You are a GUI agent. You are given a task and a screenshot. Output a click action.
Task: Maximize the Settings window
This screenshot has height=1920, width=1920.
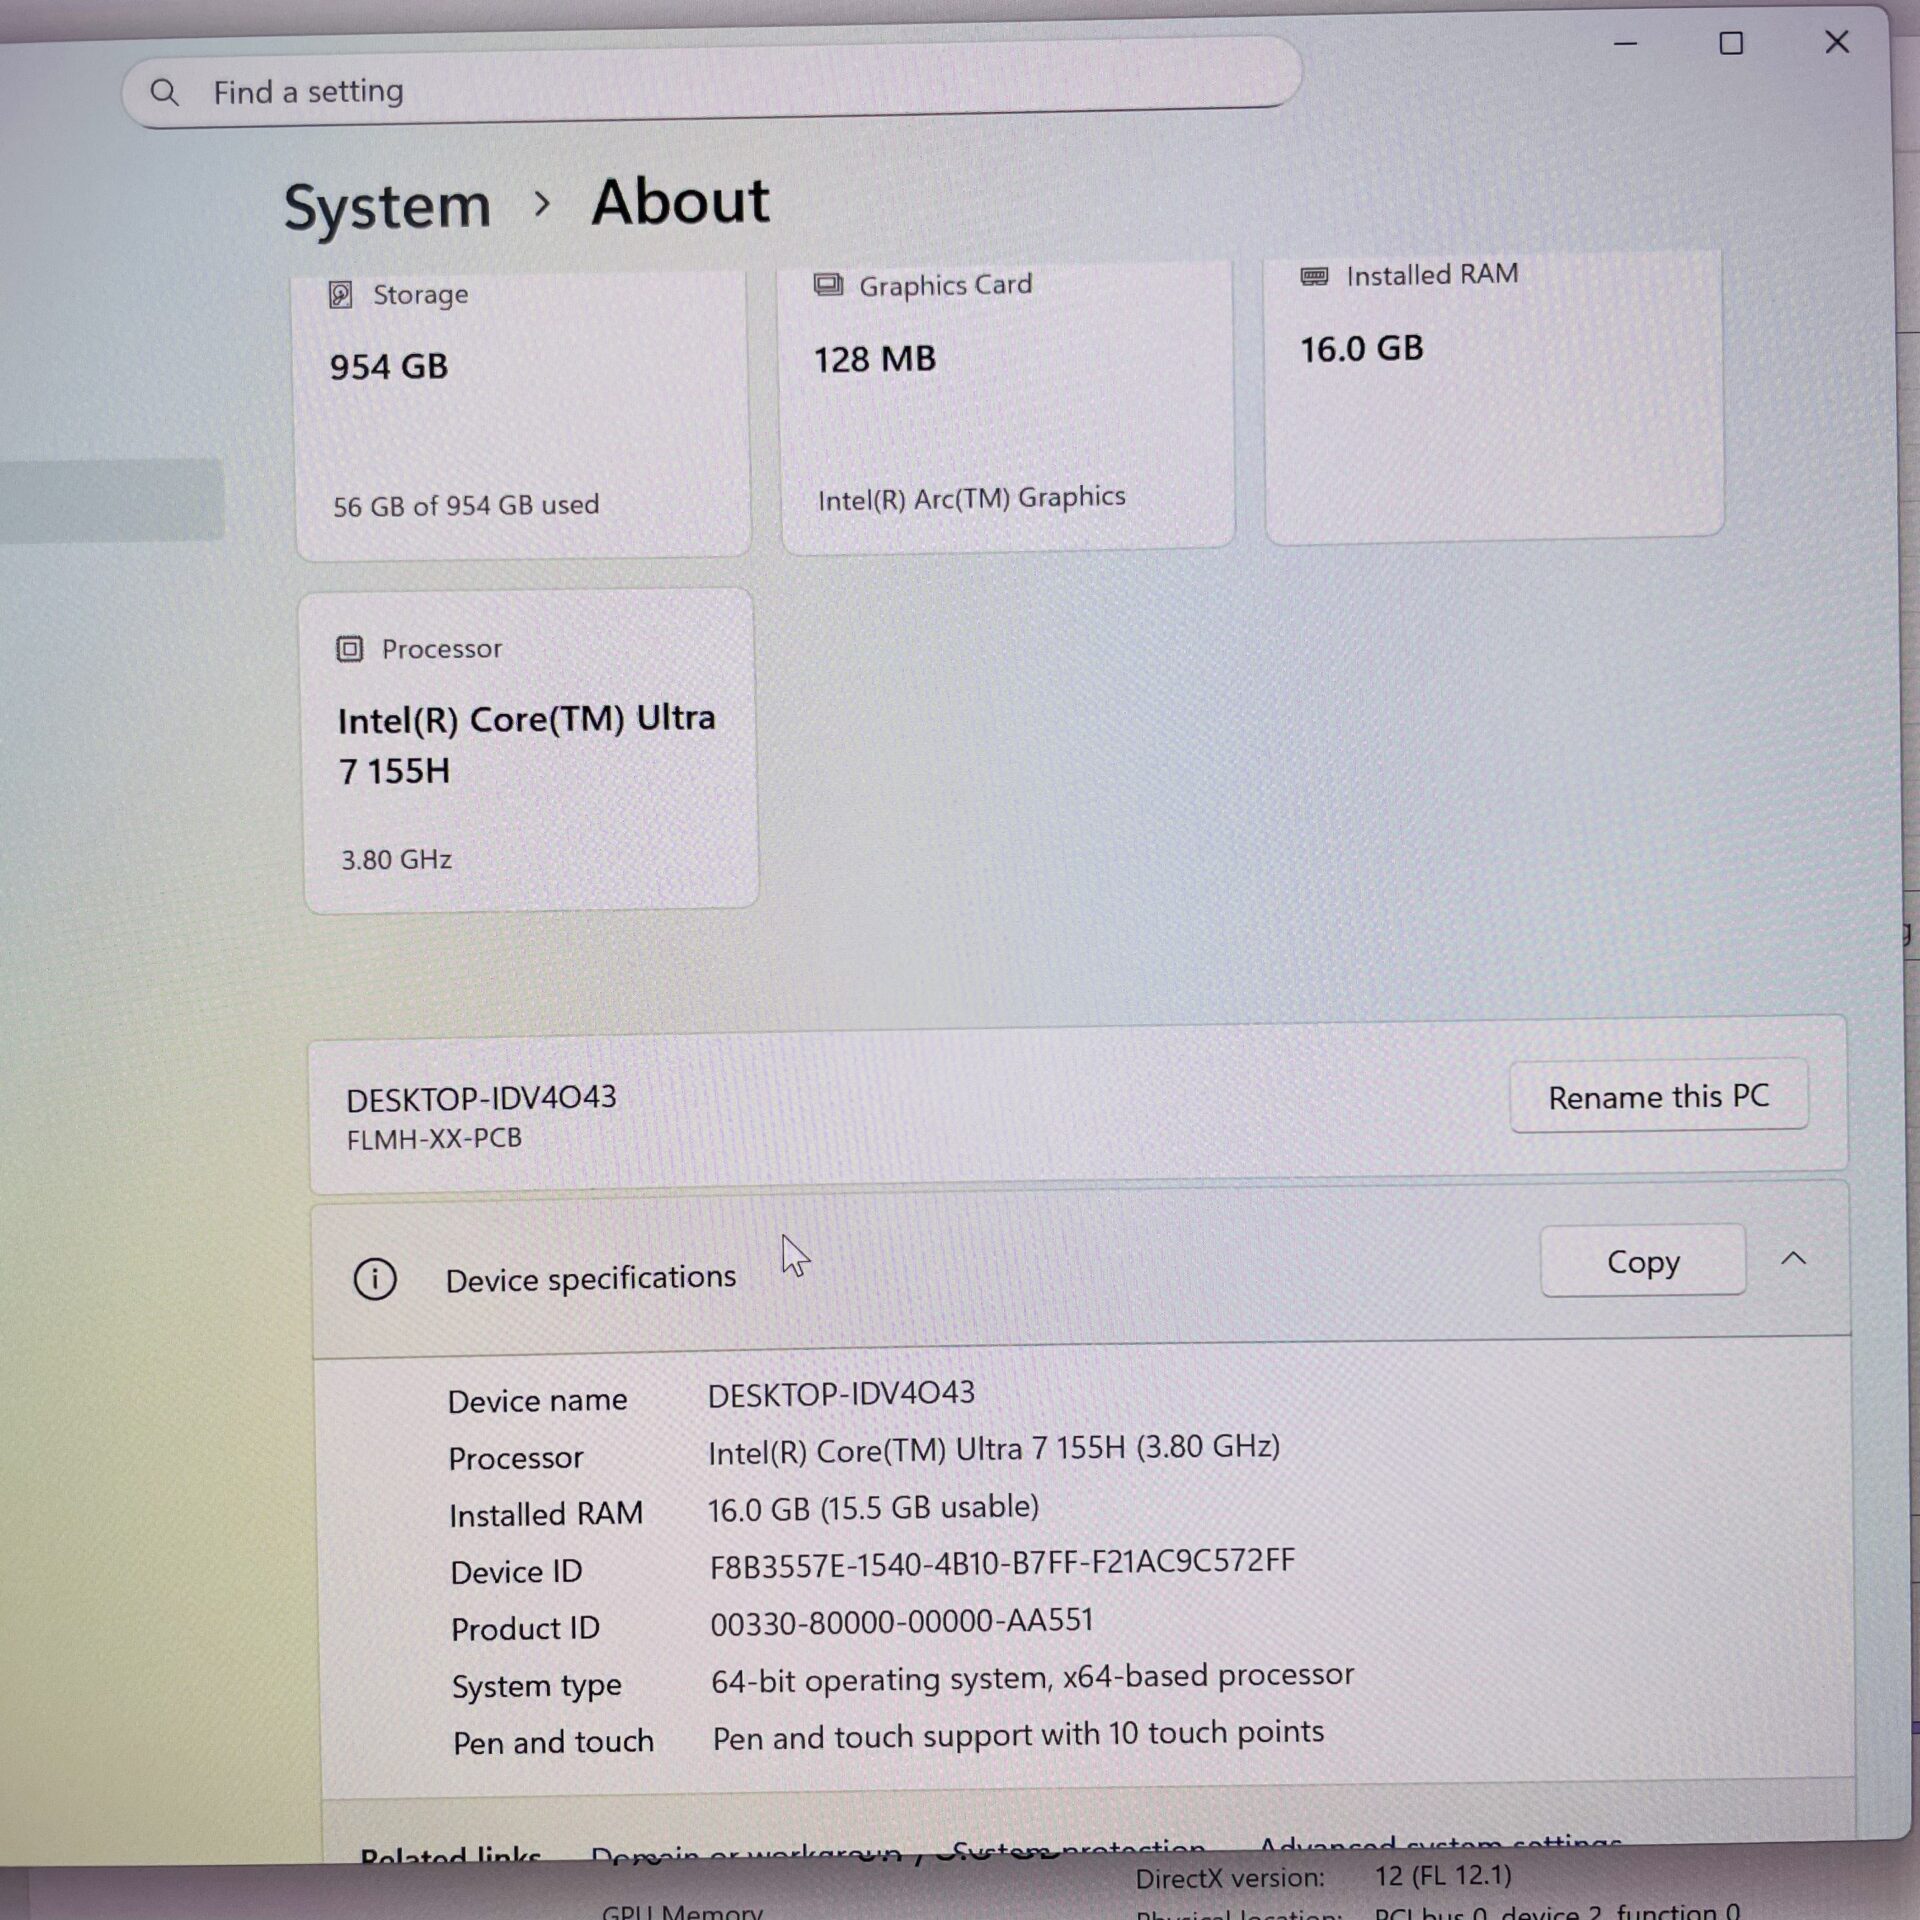click(x=1731, y=44)
